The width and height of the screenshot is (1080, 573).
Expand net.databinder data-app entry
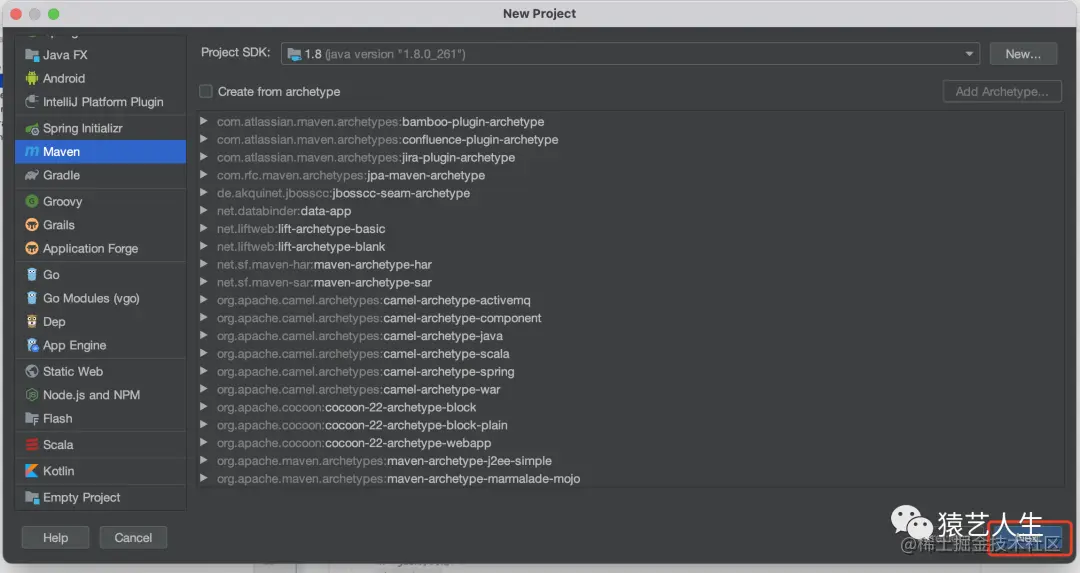[x=204, y=211]
